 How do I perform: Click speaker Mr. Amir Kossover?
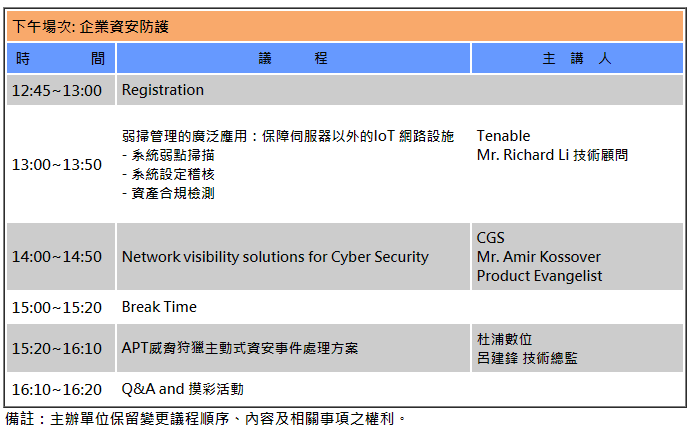[x=539, y=257]
